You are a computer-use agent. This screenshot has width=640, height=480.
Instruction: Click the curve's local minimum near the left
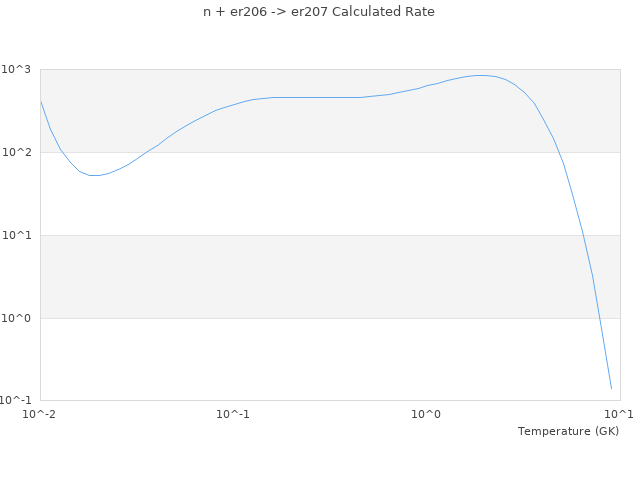(x=94, y=175)
